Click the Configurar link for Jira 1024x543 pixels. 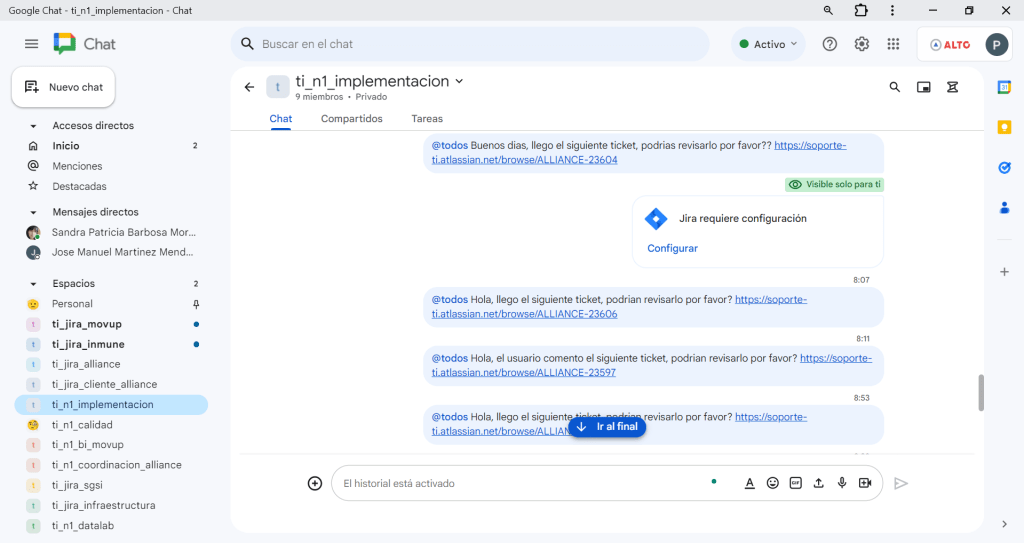click(x=672, y=248)
